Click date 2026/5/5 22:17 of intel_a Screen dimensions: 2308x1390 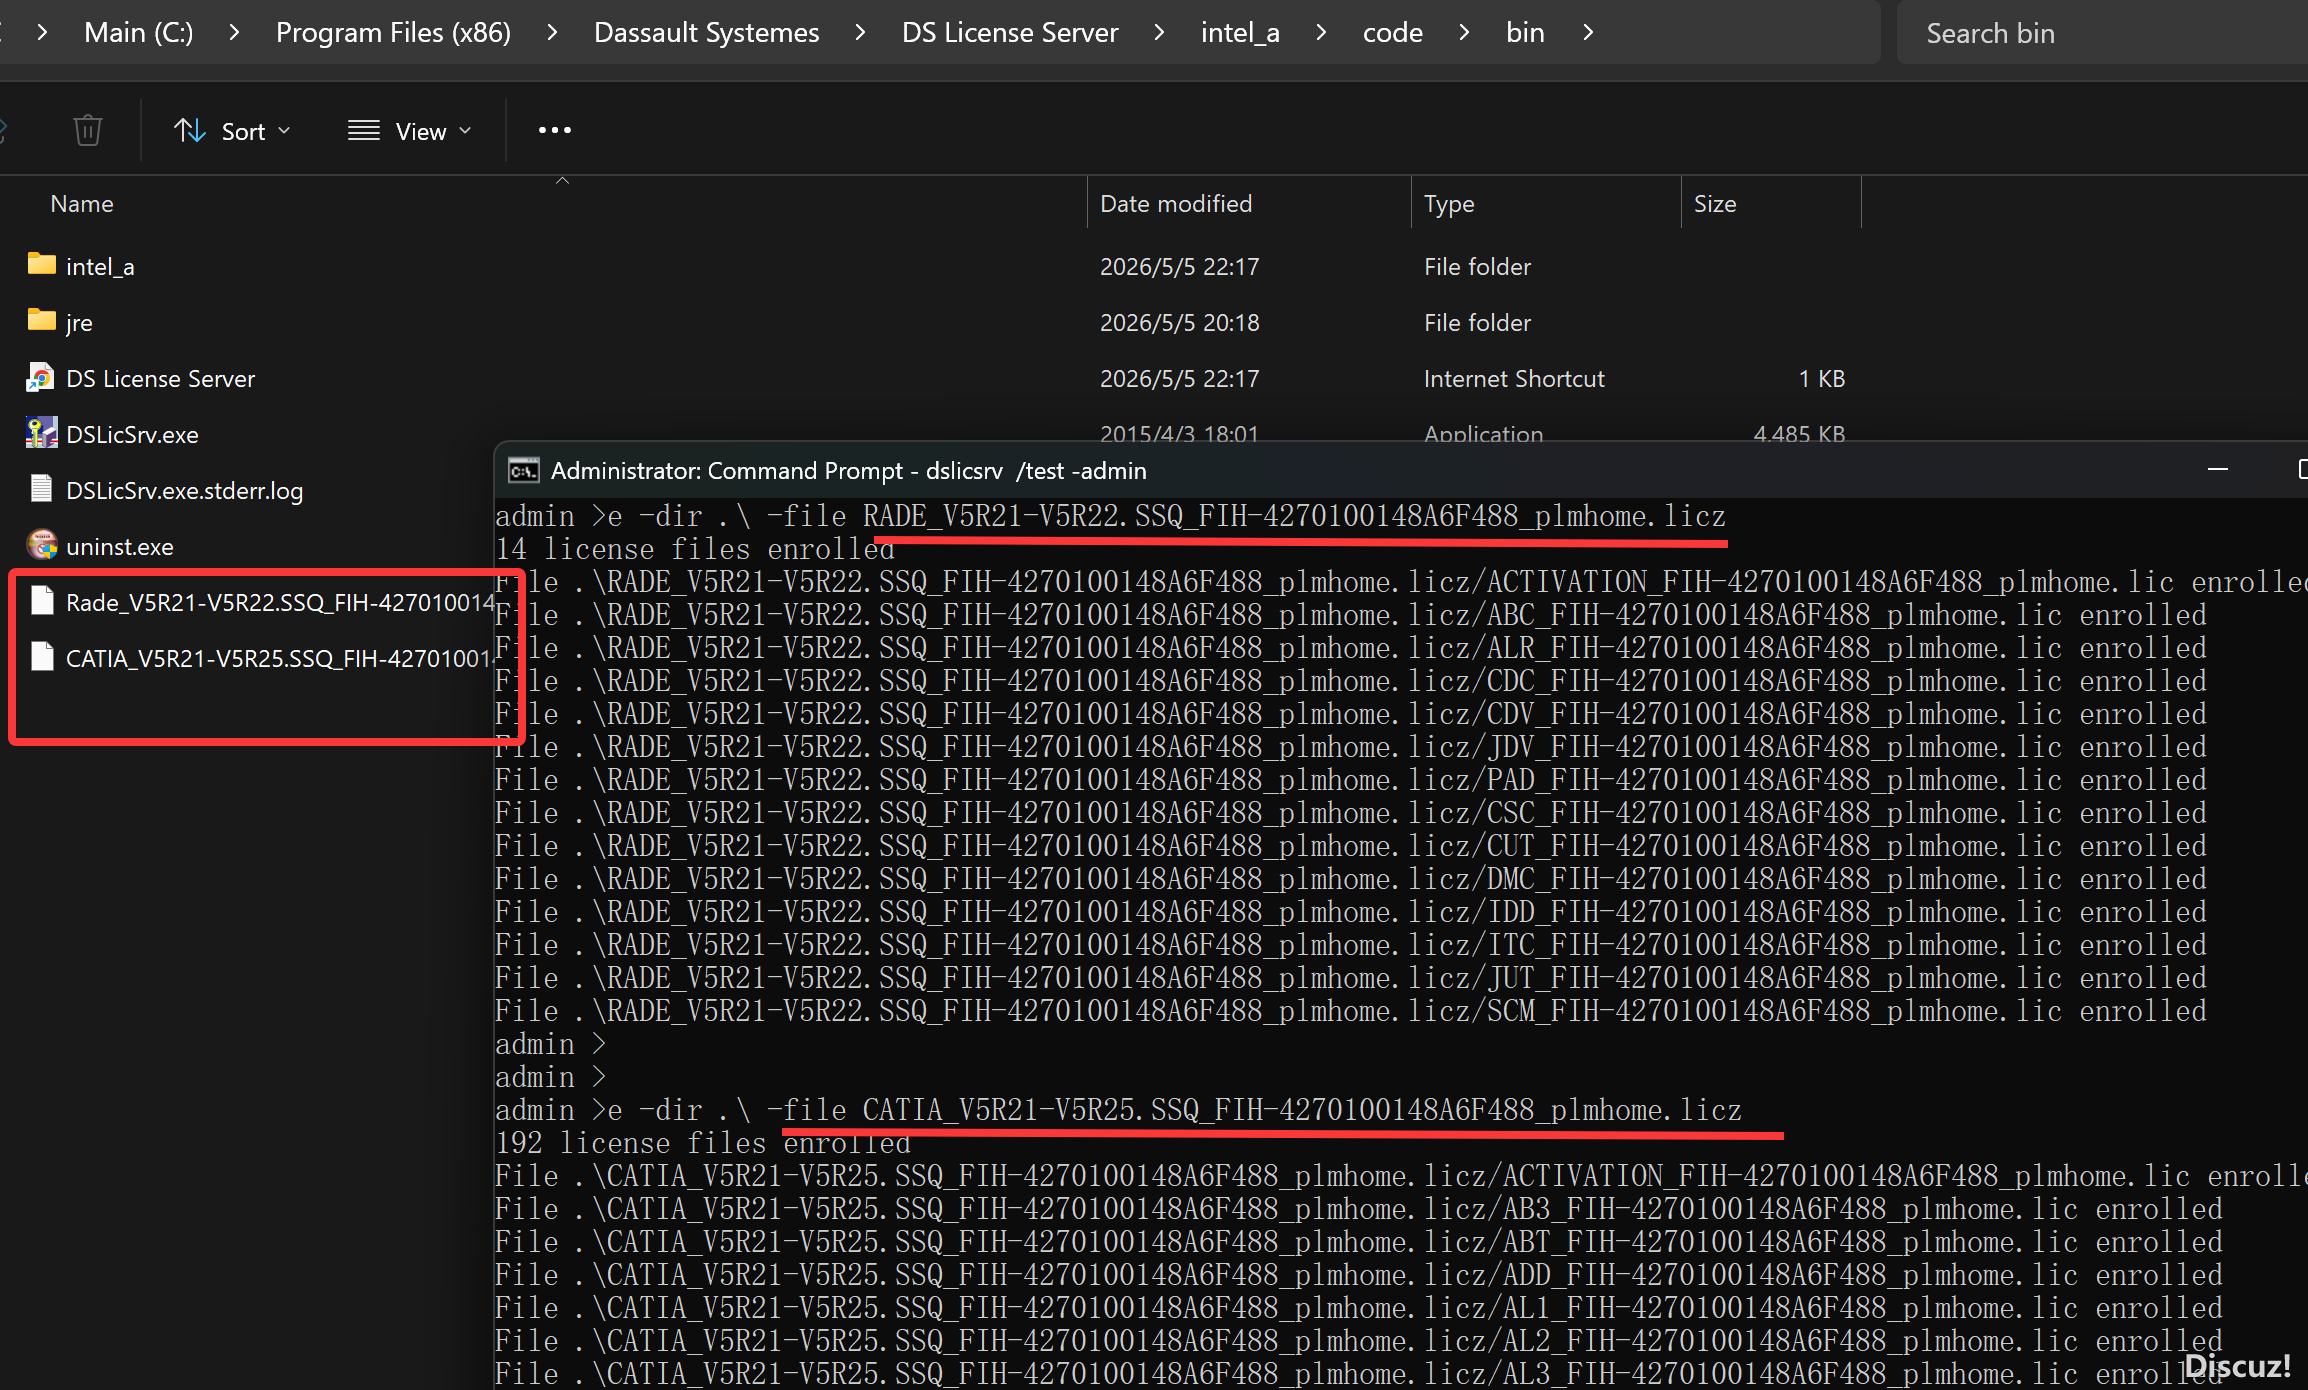1179,267
